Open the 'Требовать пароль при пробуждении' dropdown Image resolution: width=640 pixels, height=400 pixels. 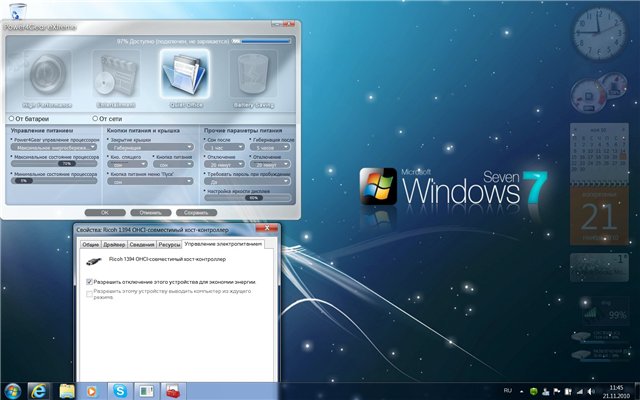tap(247, 181)
